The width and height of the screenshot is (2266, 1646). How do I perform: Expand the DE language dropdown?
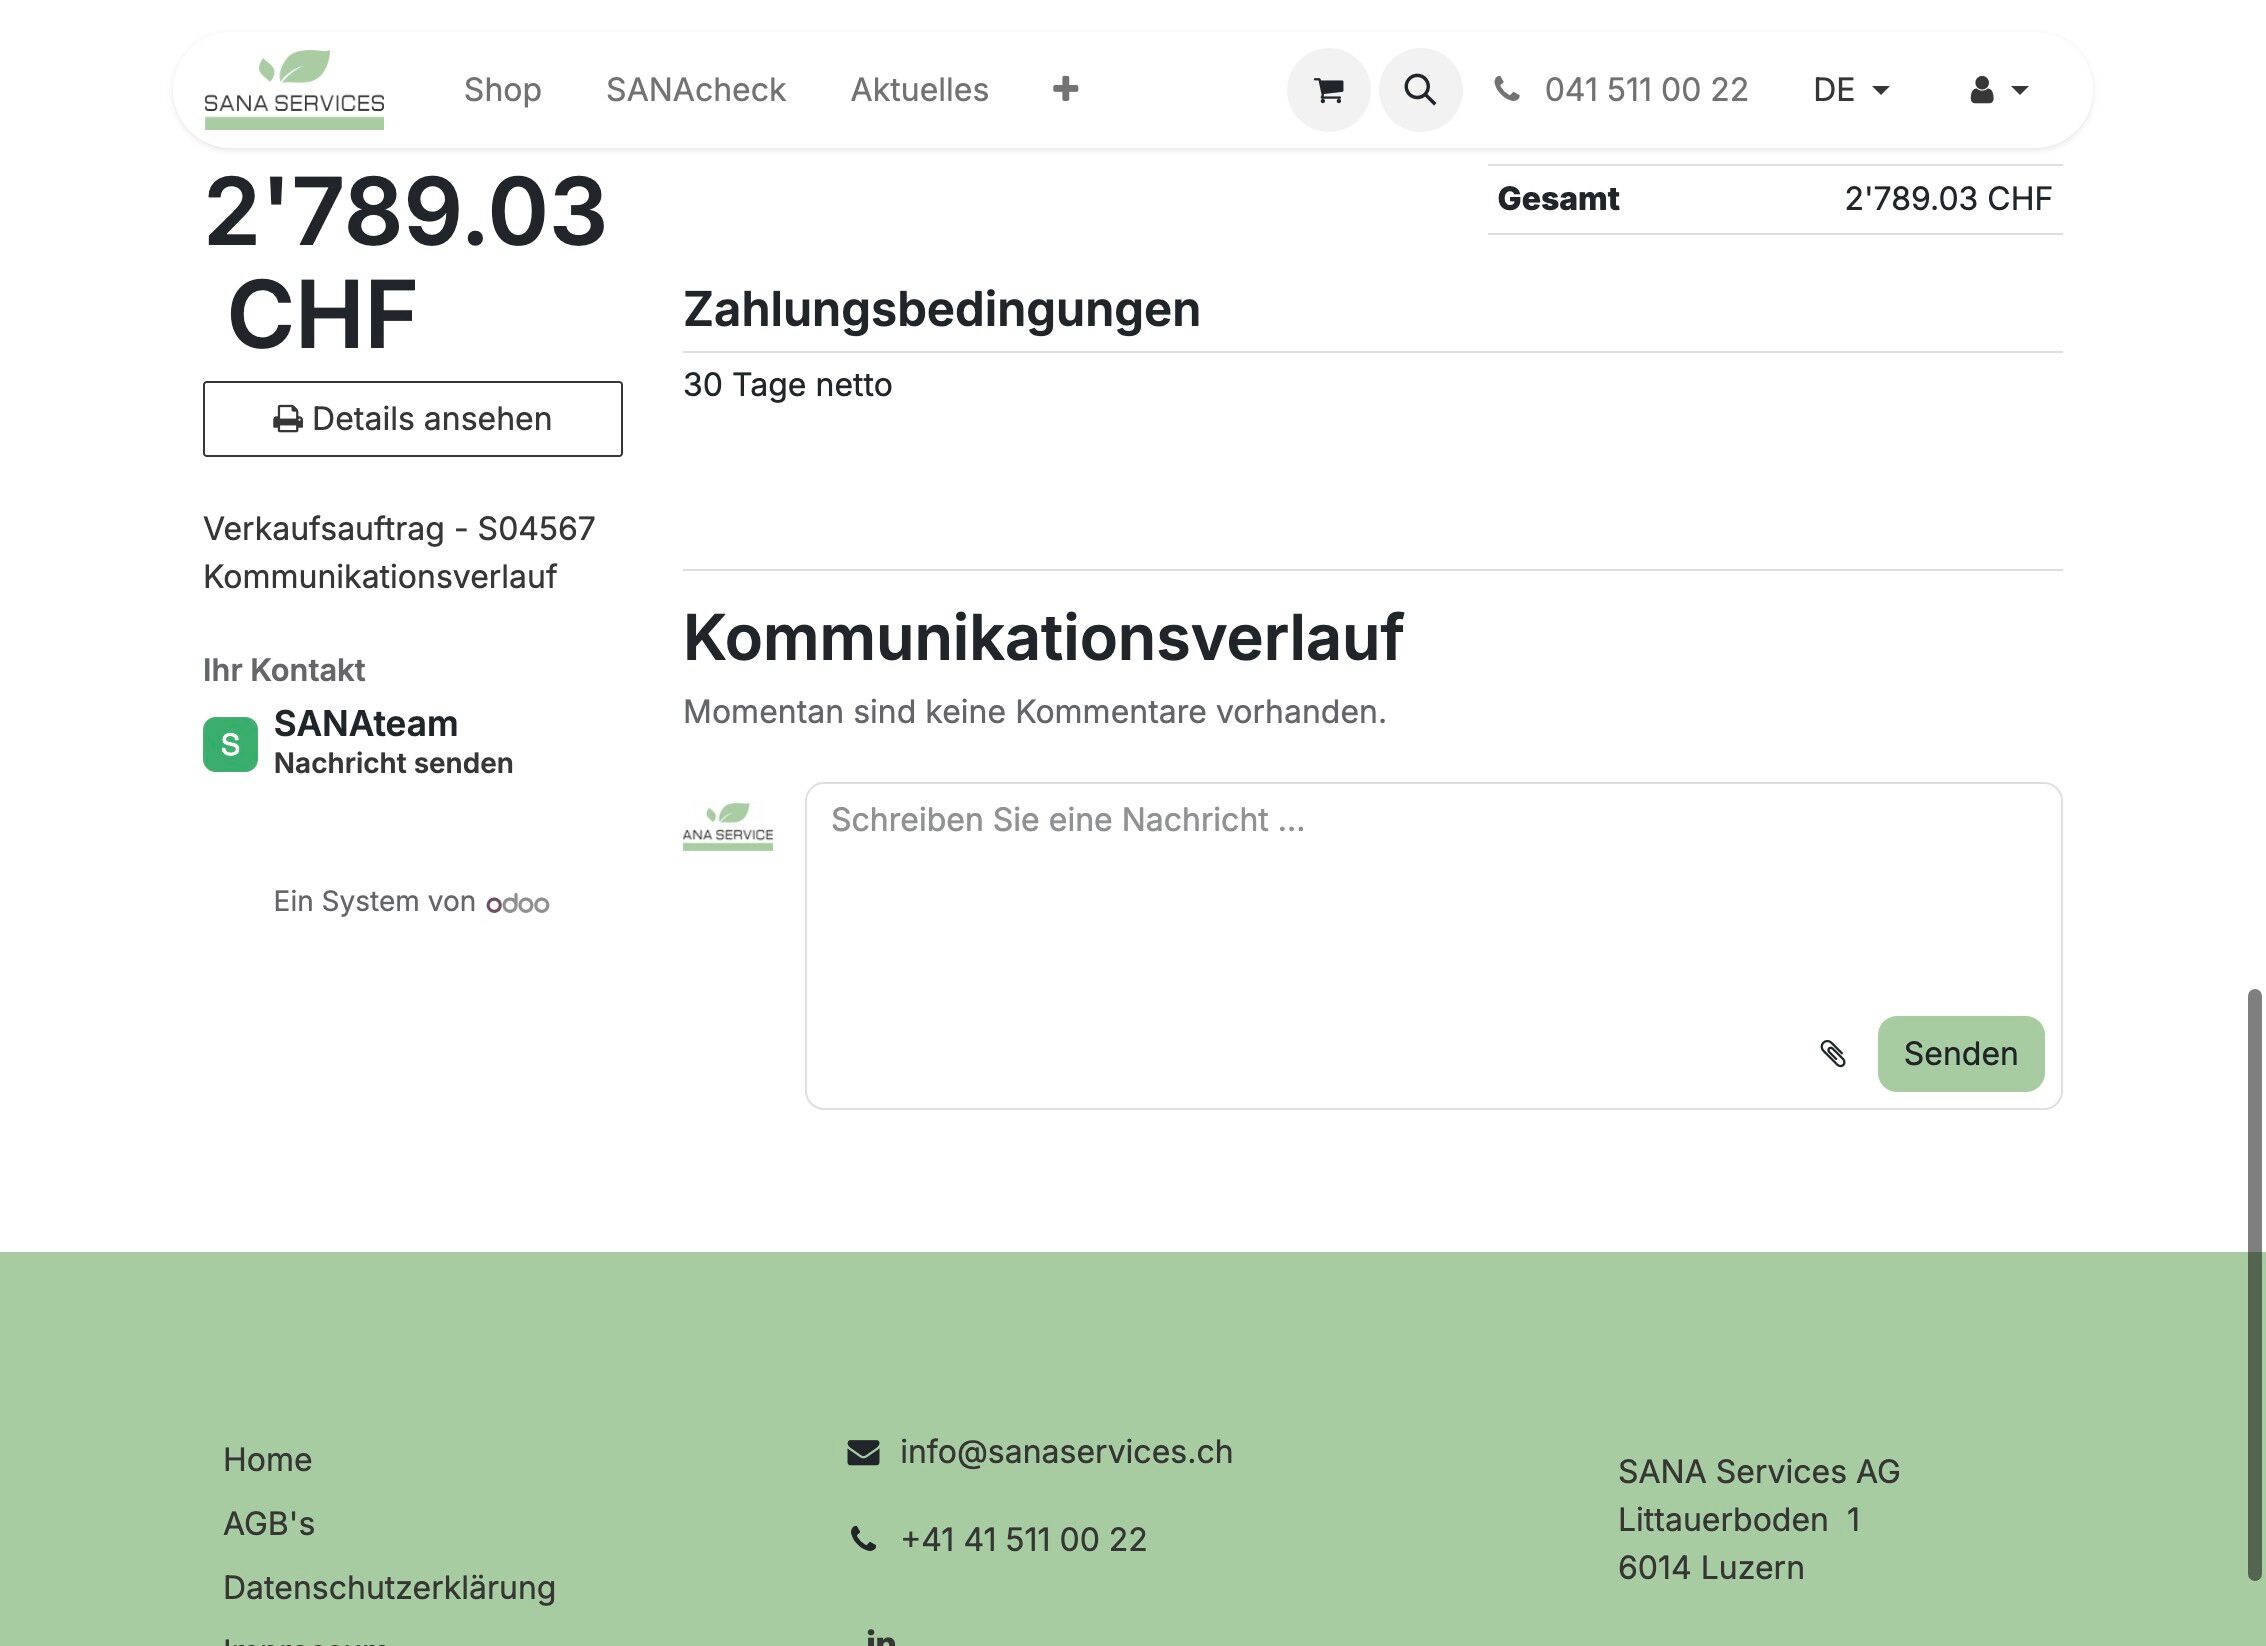point(1851,90)
